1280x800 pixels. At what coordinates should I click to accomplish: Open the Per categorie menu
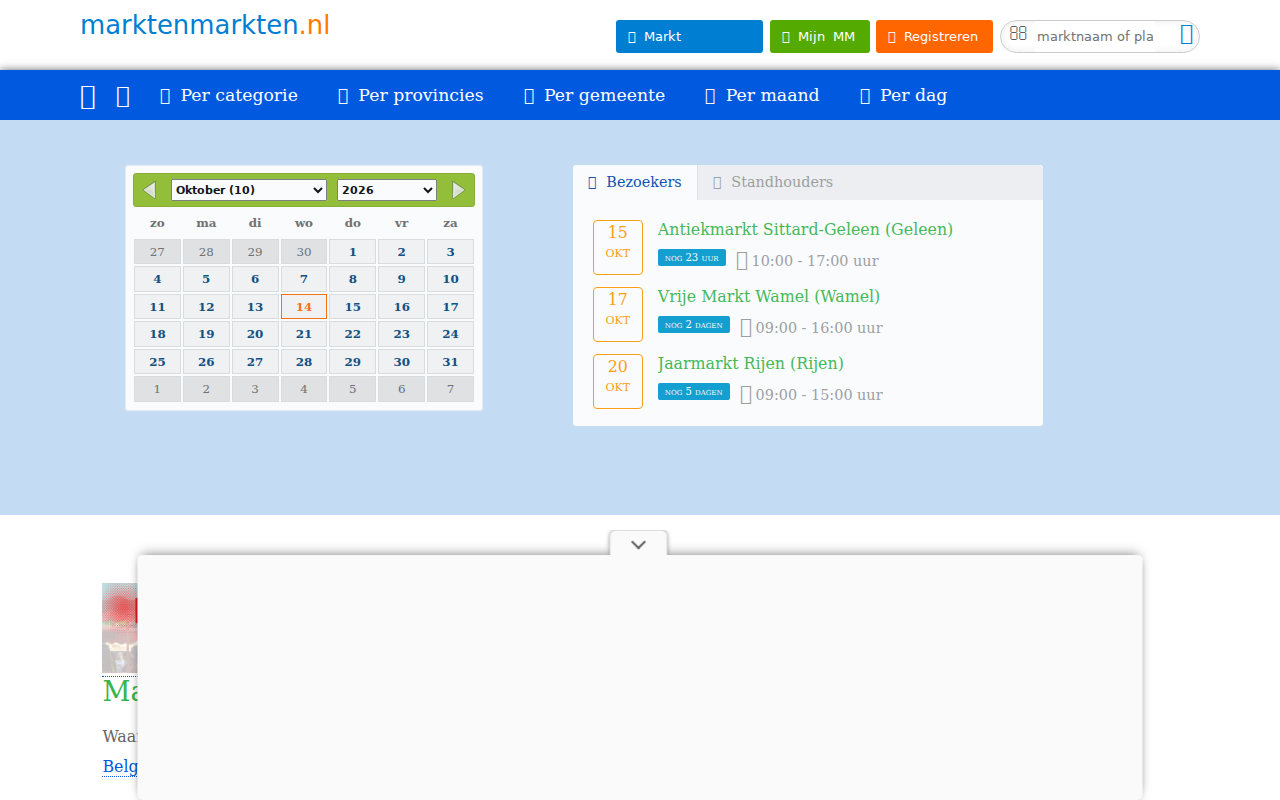pyautogui.click(x=229, y=95)
